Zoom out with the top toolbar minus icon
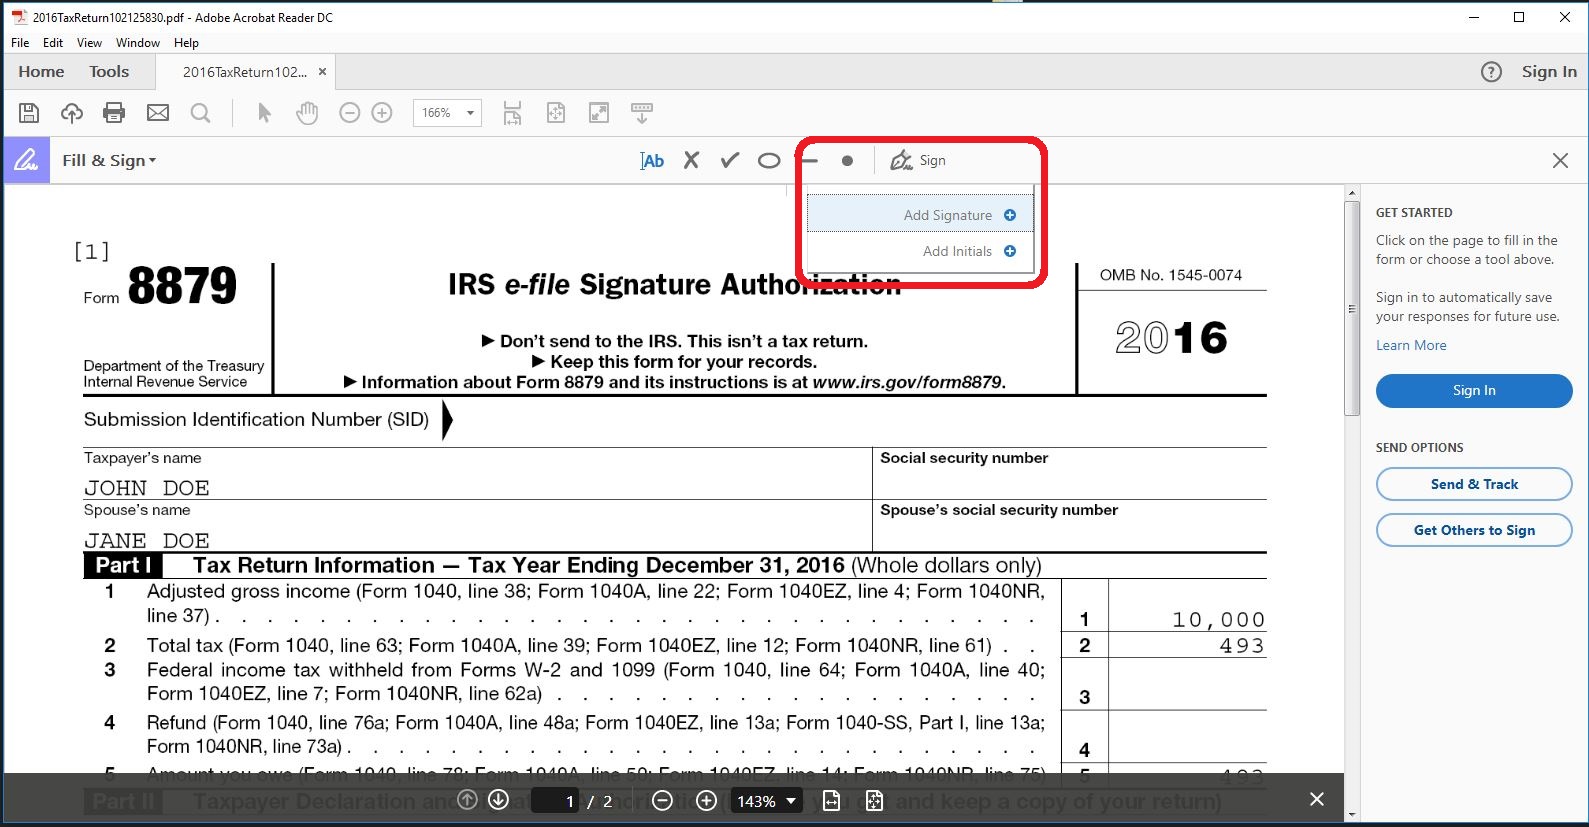This screenshot has width=1589, height=827. (x=349, y=113)
